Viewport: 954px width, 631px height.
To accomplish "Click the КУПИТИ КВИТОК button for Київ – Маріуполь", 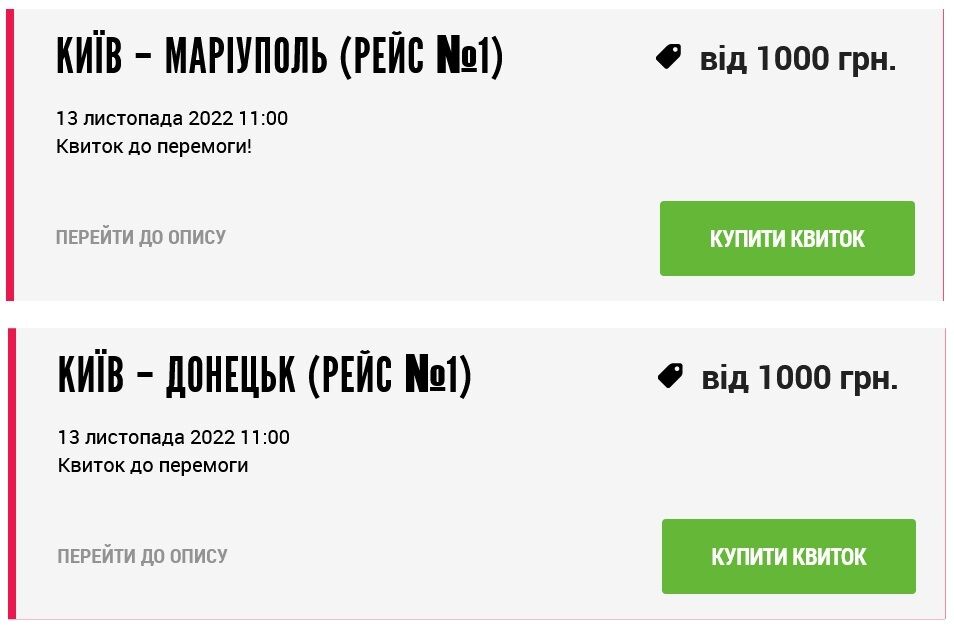I will (x=787, y=238).
